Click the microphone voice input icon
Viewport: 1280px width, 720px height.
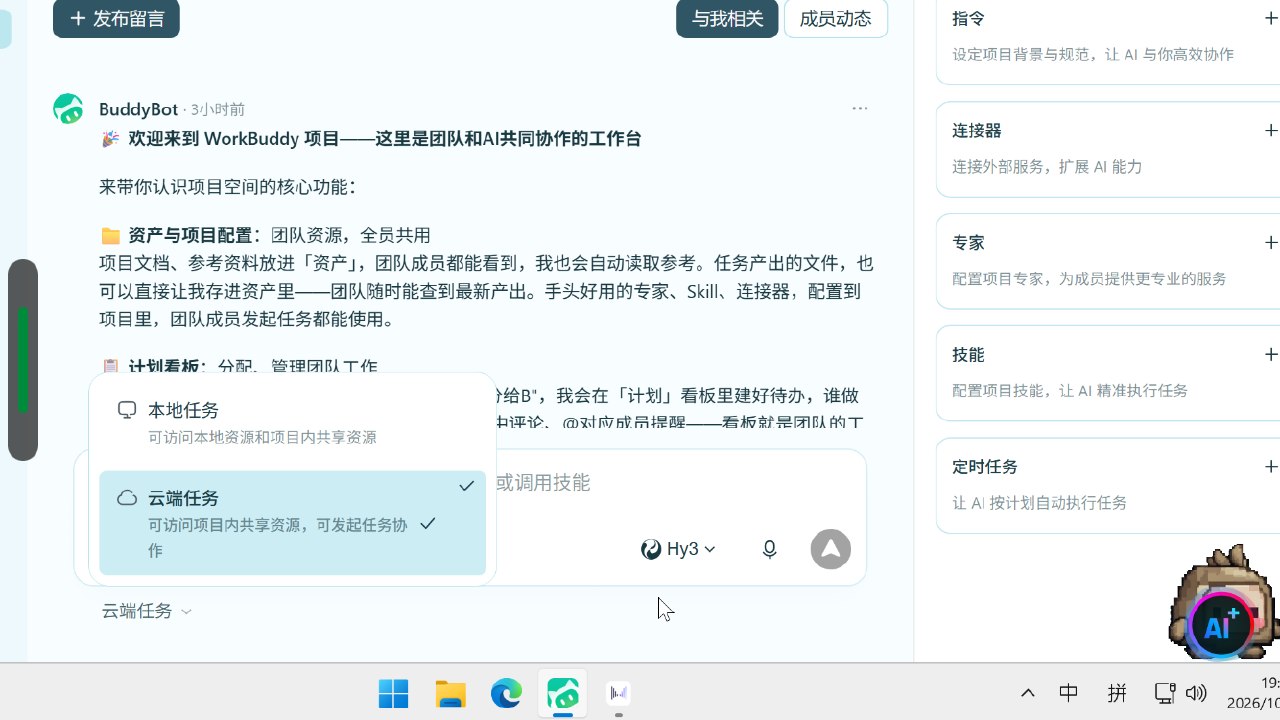pos(769,549)
